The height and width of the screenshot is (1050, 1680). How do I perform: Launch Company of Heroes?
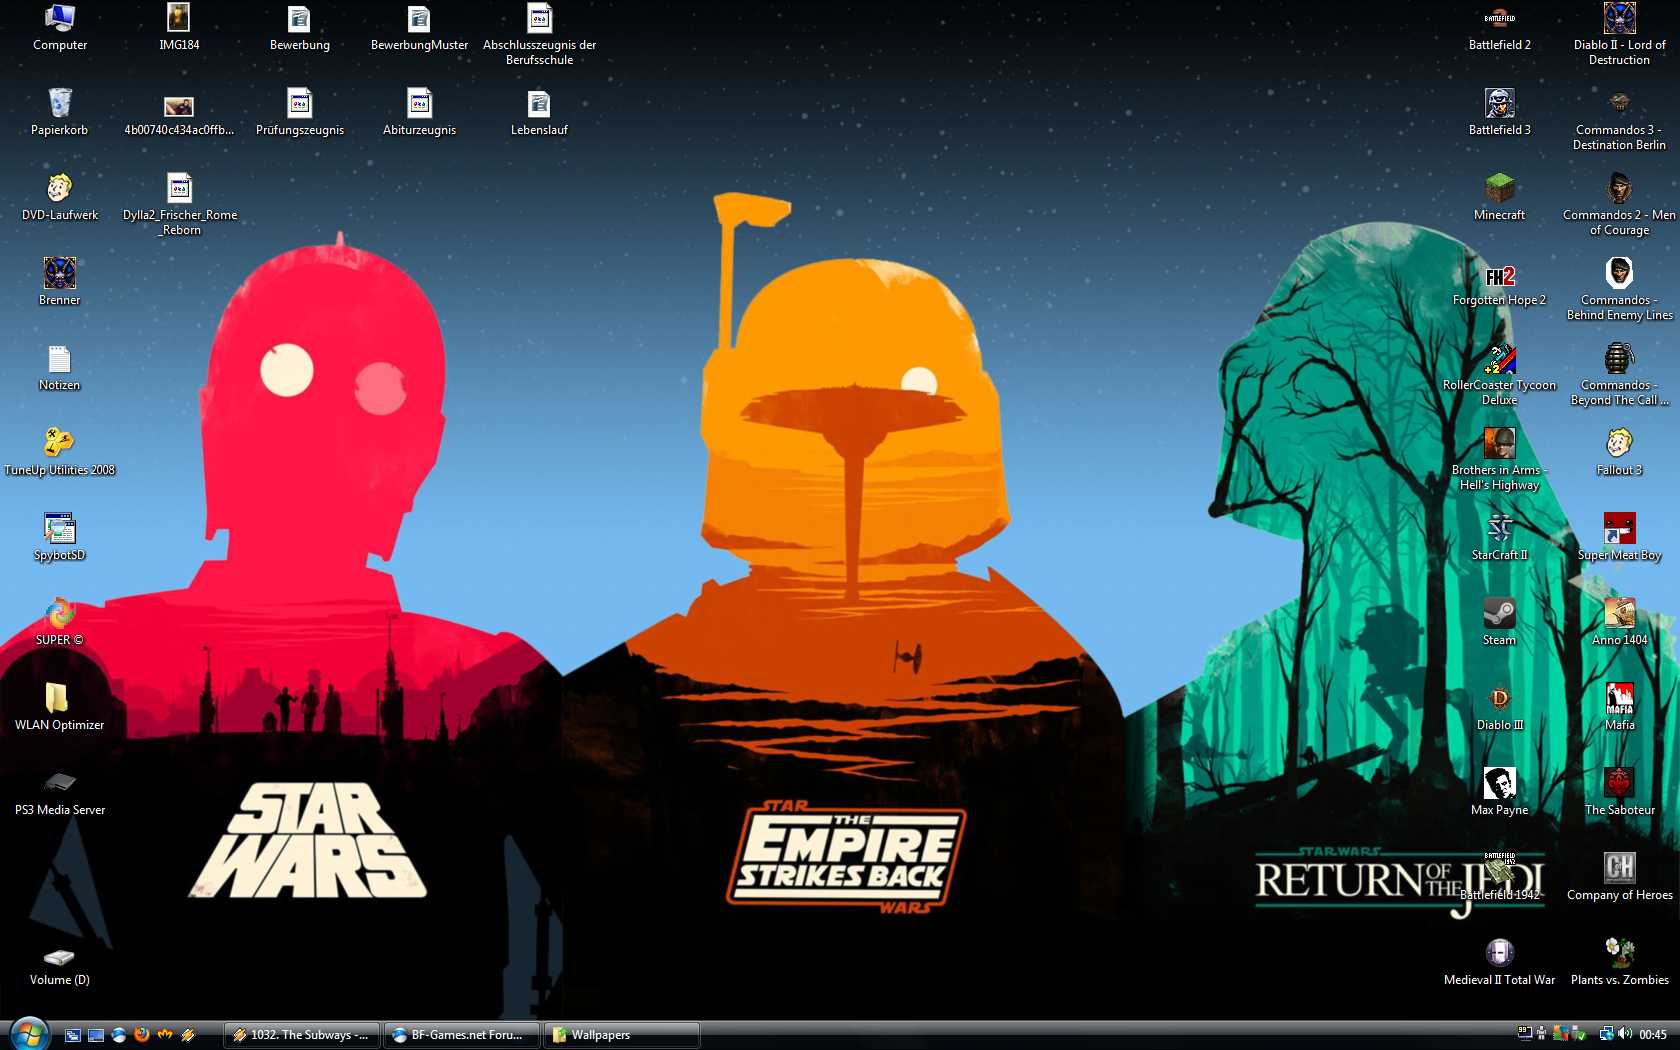(1619, 878)
